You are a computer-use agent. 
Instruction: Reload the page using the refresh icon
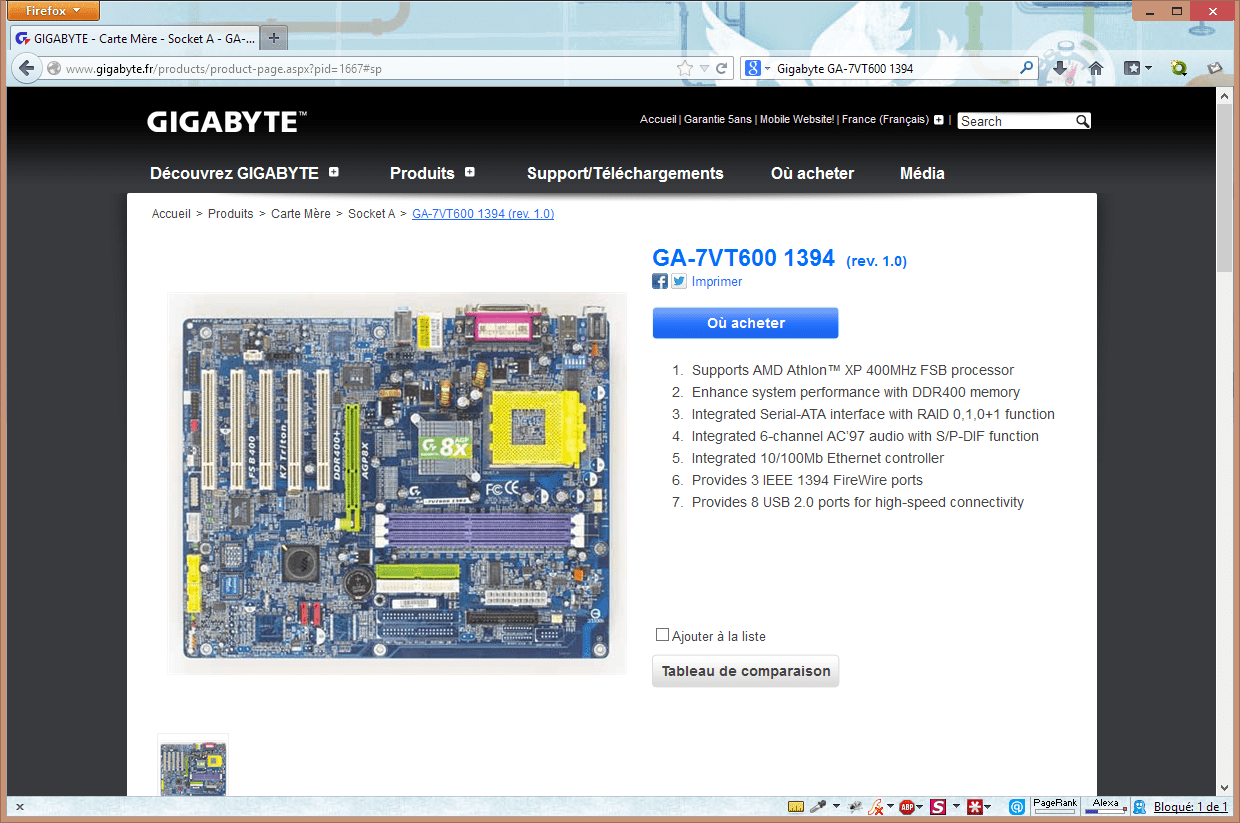click(x=722, y=68)
